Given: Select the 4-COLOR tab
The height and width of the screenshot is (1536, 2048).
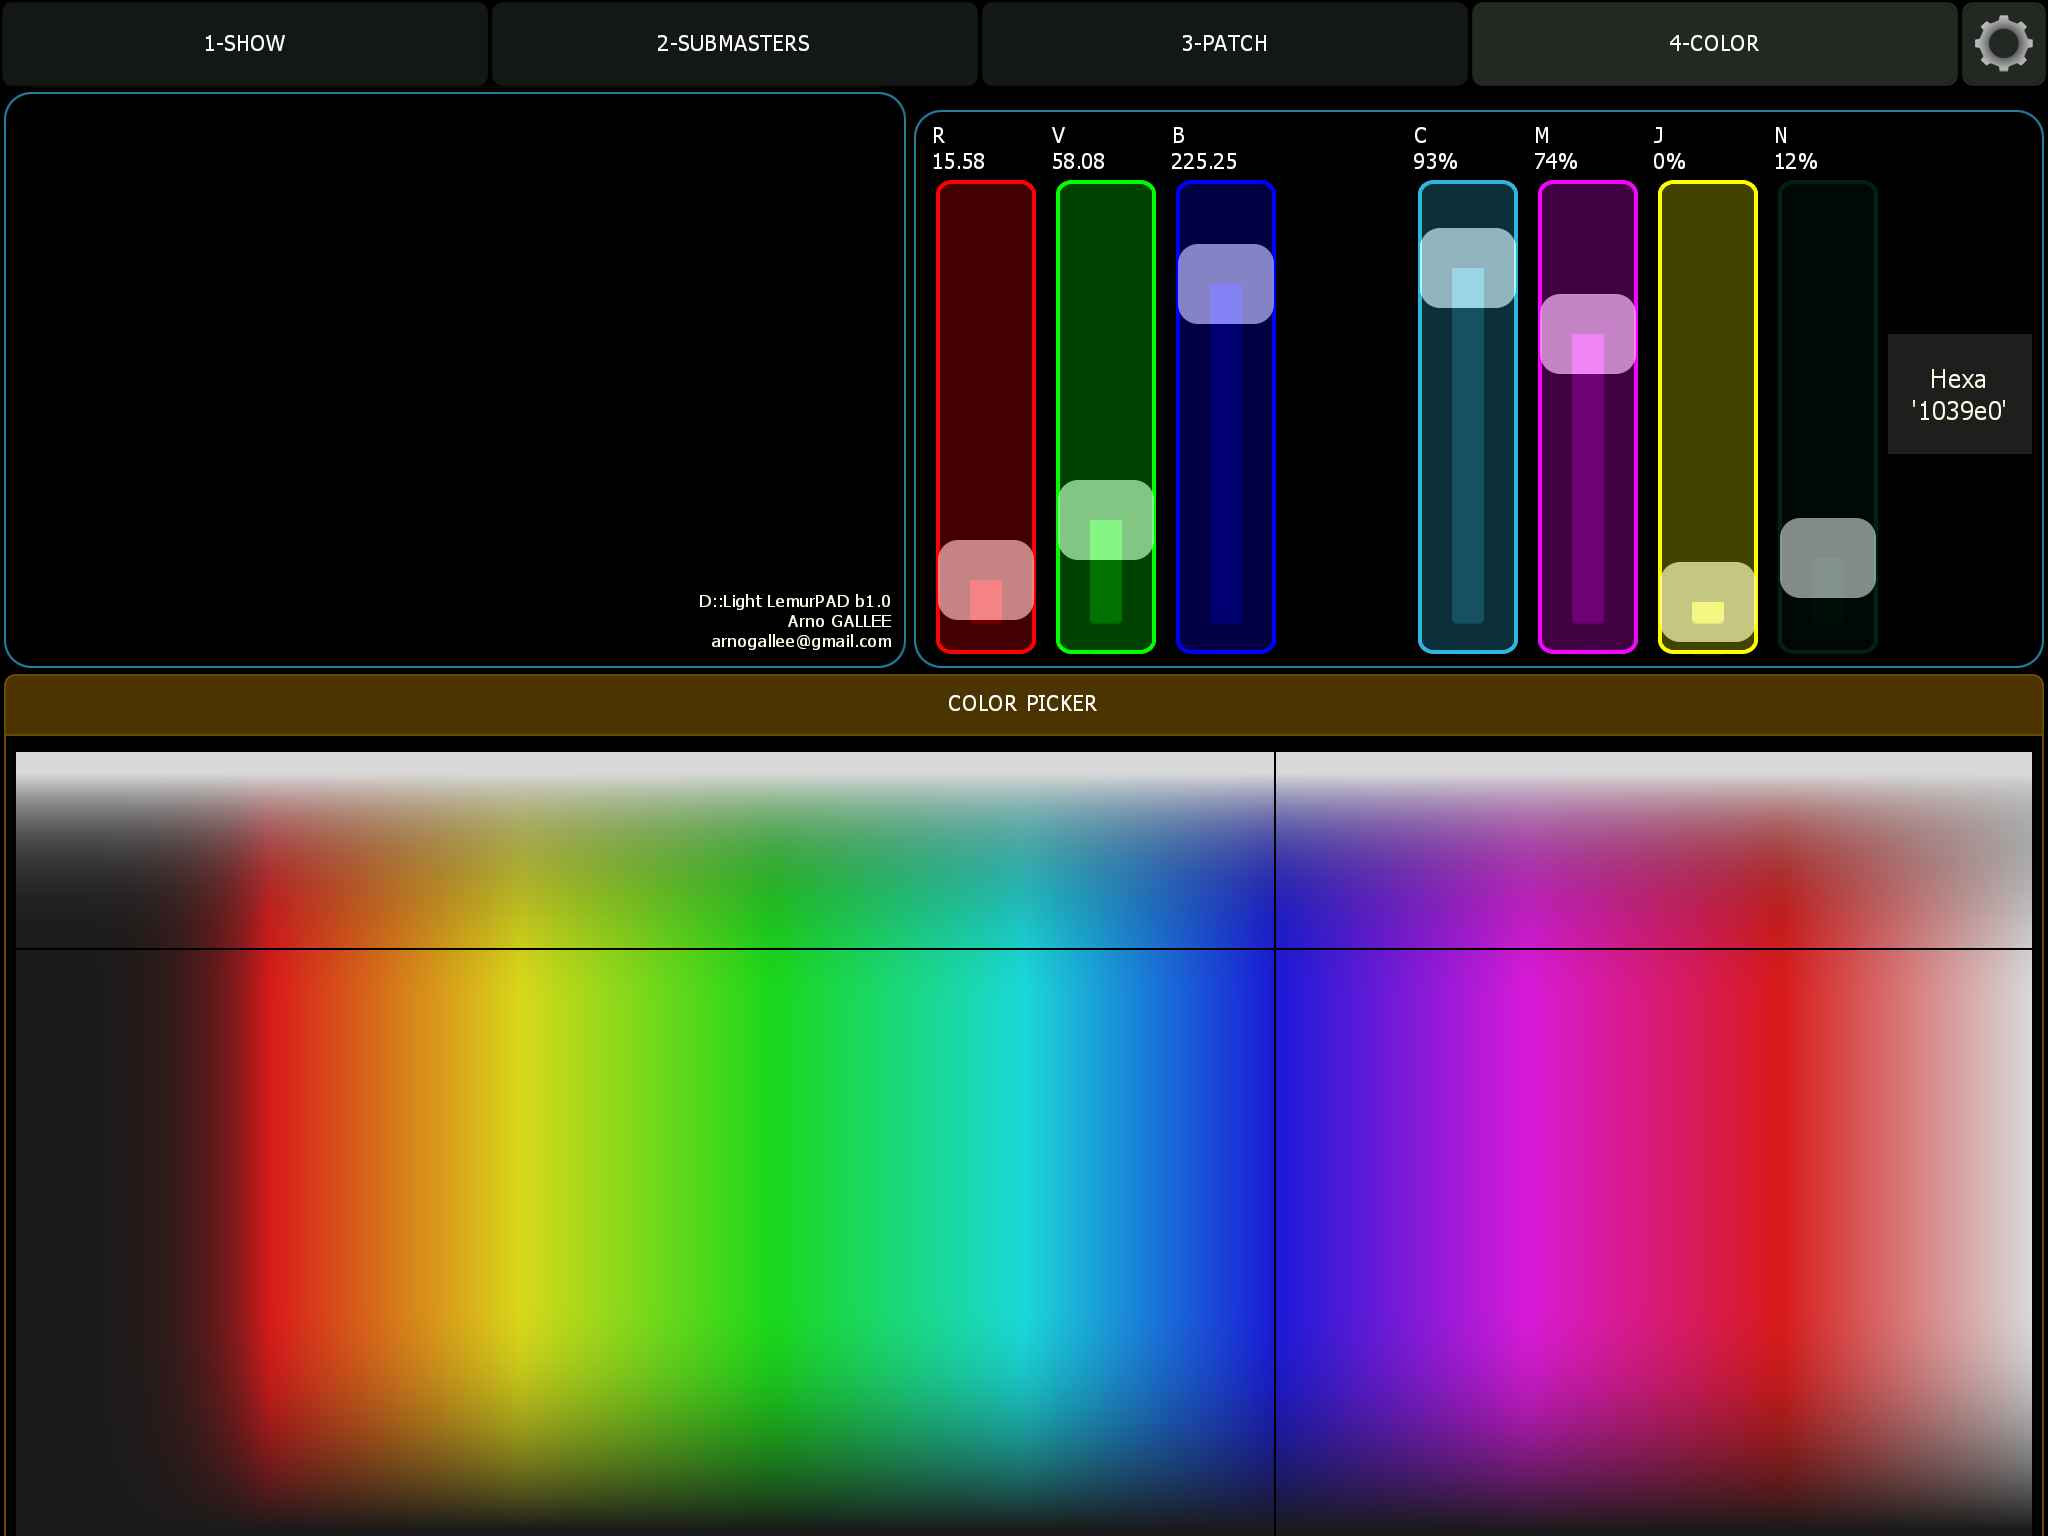Looking at the screenshot, I should tap(1713, 43).
